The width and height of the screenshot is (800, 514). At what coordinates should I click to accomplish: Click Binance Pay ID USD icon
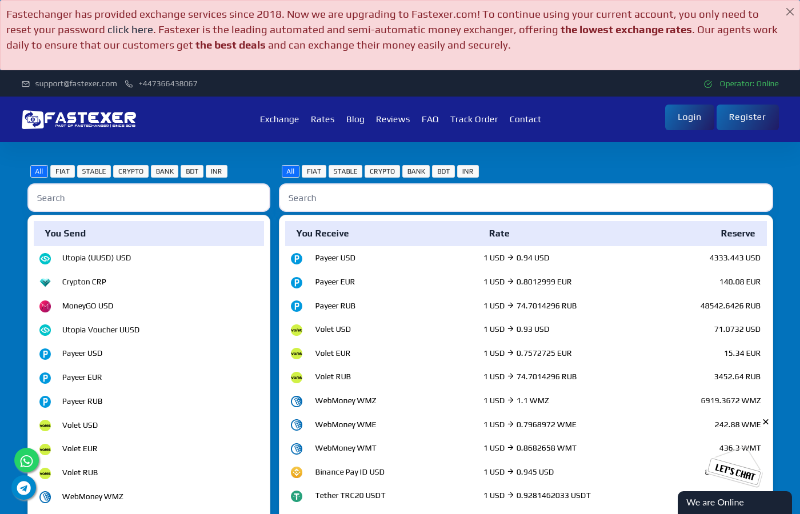(297, 472)
